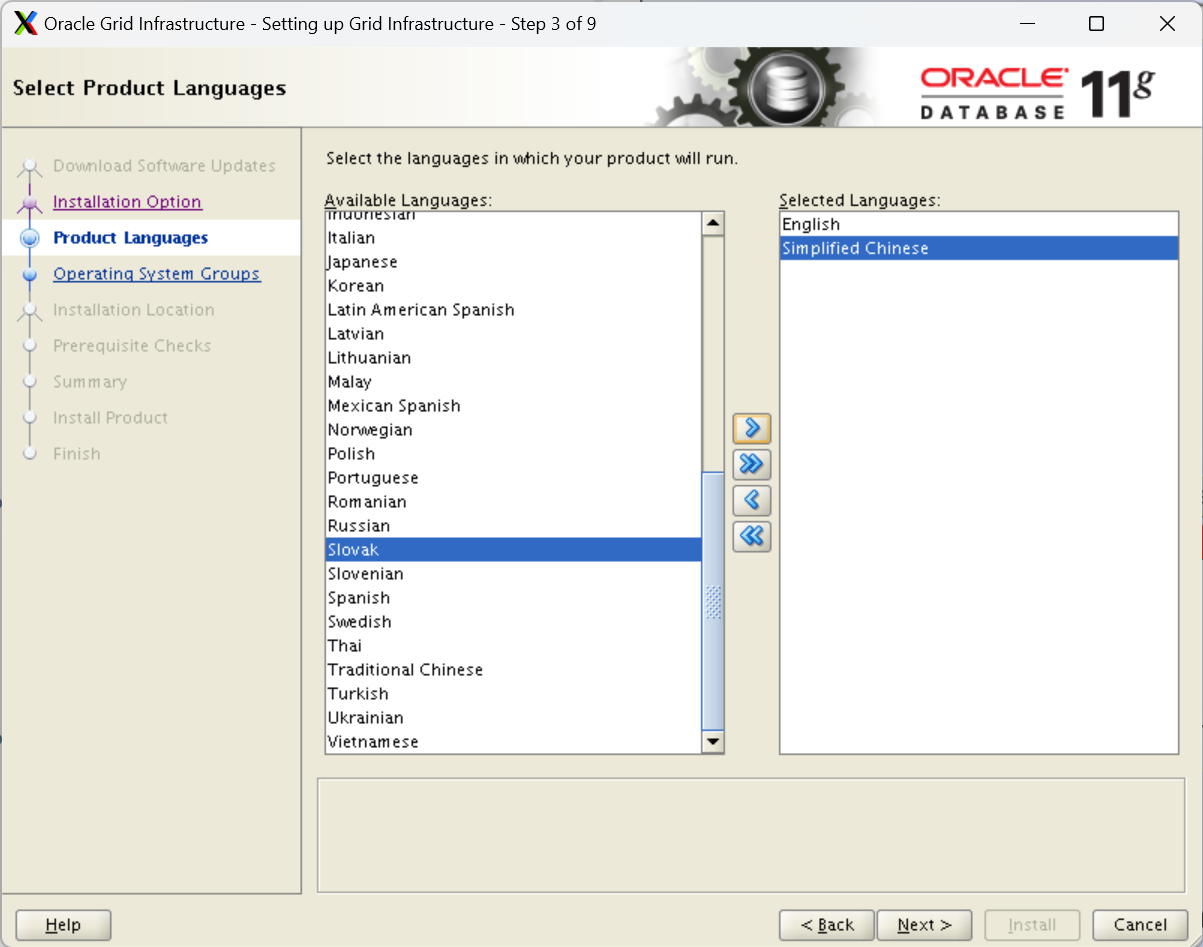
Task: Select Thai in Available Languages
Action: tap(513, 646)
